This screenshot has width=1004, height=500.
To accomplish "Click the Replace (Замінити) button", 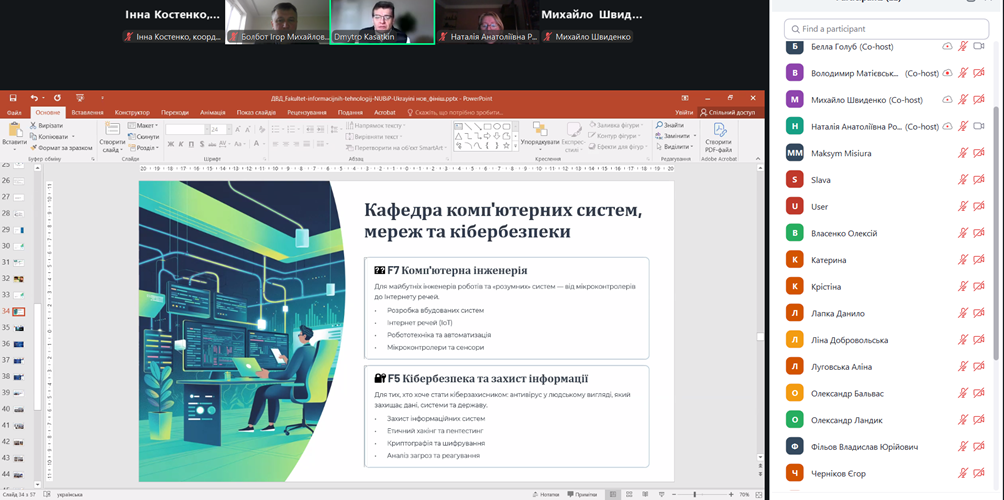I will (x=676, y=136).
